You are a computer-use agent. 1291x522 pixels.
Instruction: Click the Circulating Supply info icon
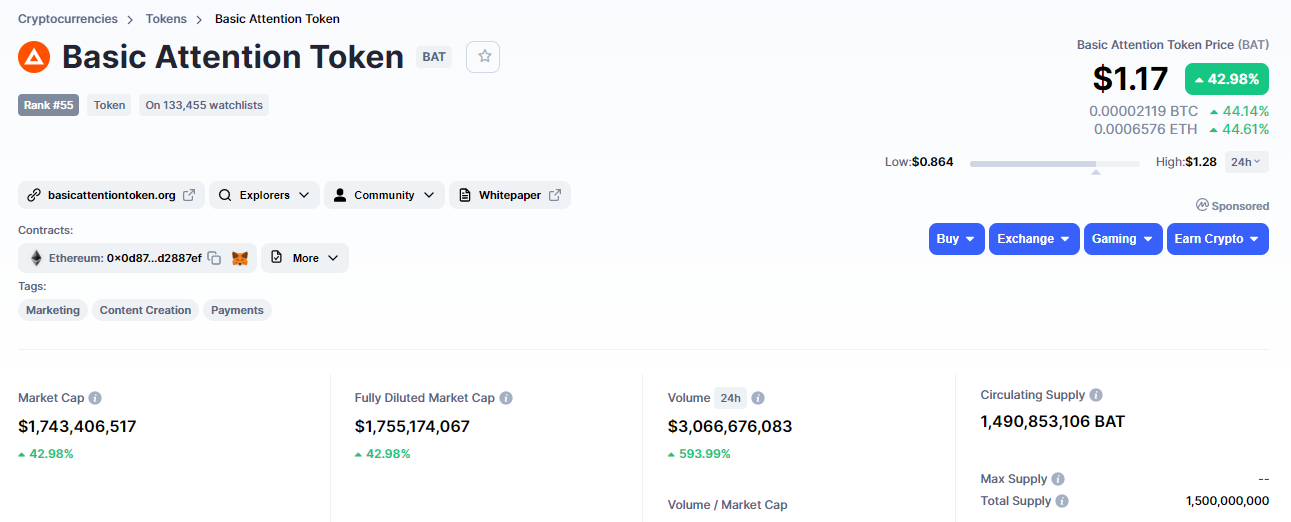pos(1096,395)
